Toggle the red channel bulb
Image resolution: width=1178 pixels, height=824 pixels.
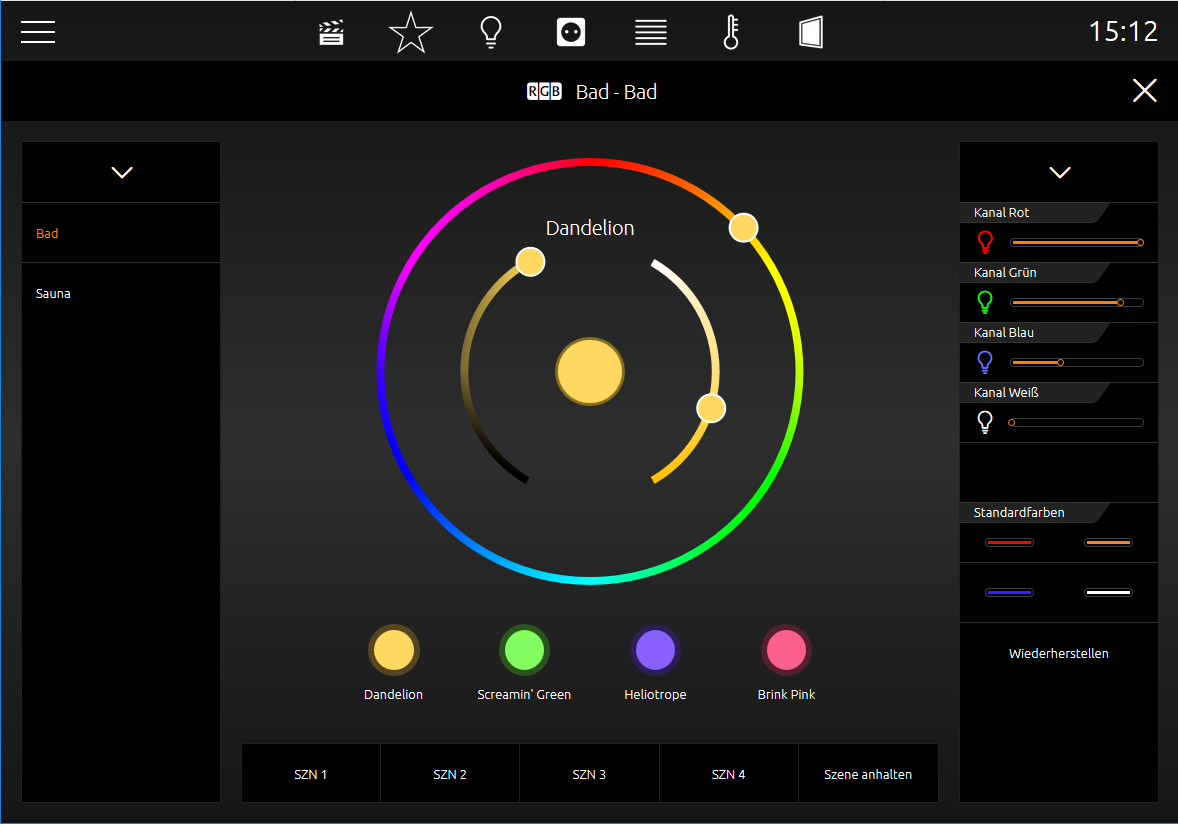pos(984,242)
